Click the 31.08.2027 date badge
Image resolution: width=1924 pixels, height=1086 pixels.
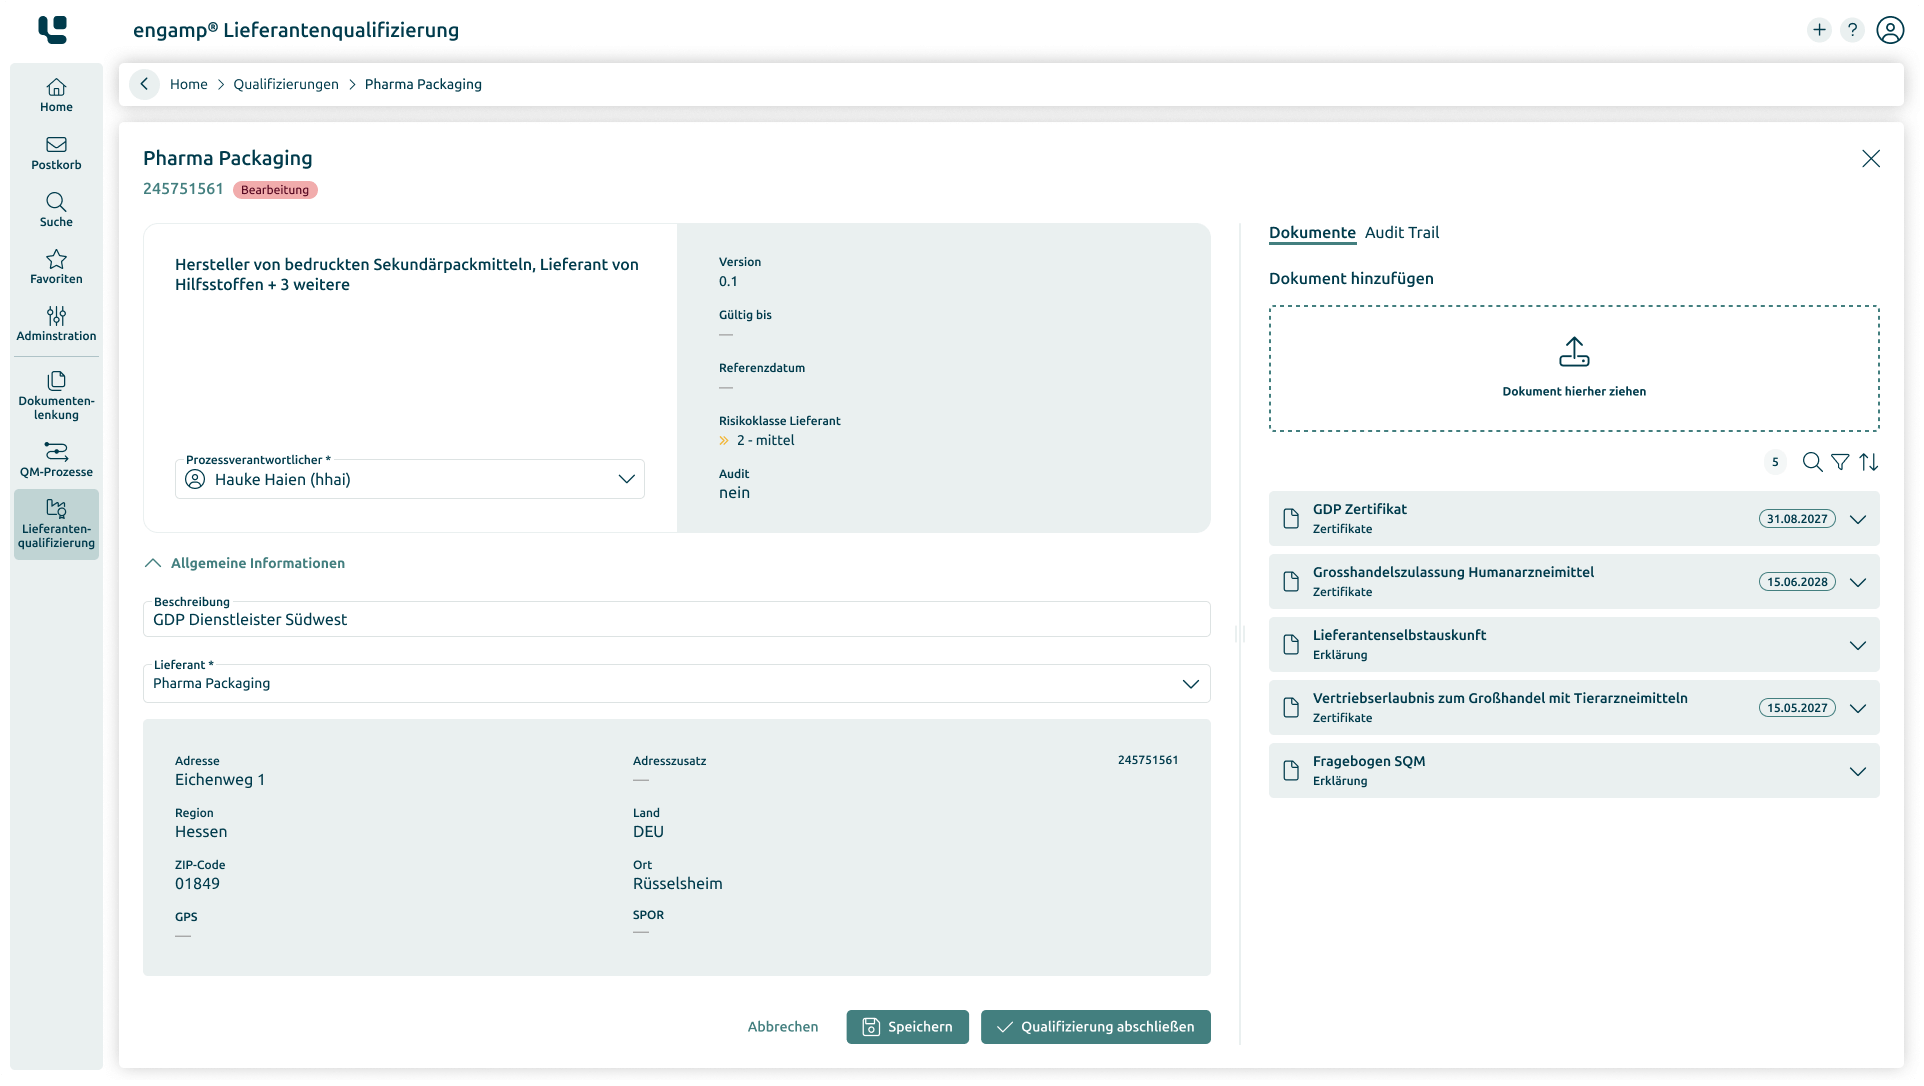tap(1798, 520)
